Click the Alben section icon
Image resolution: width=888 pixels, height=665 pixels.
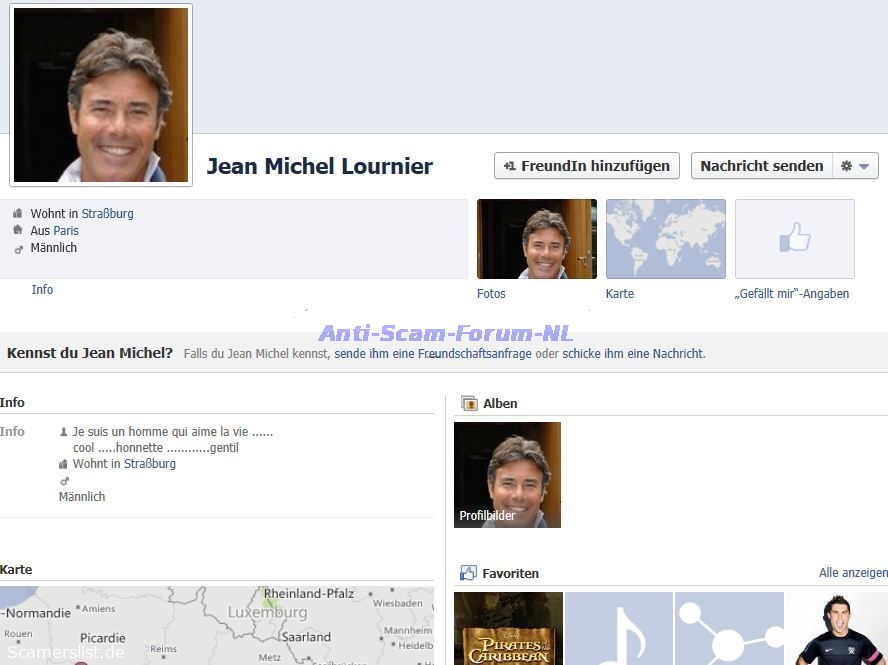tap(468, 404)
